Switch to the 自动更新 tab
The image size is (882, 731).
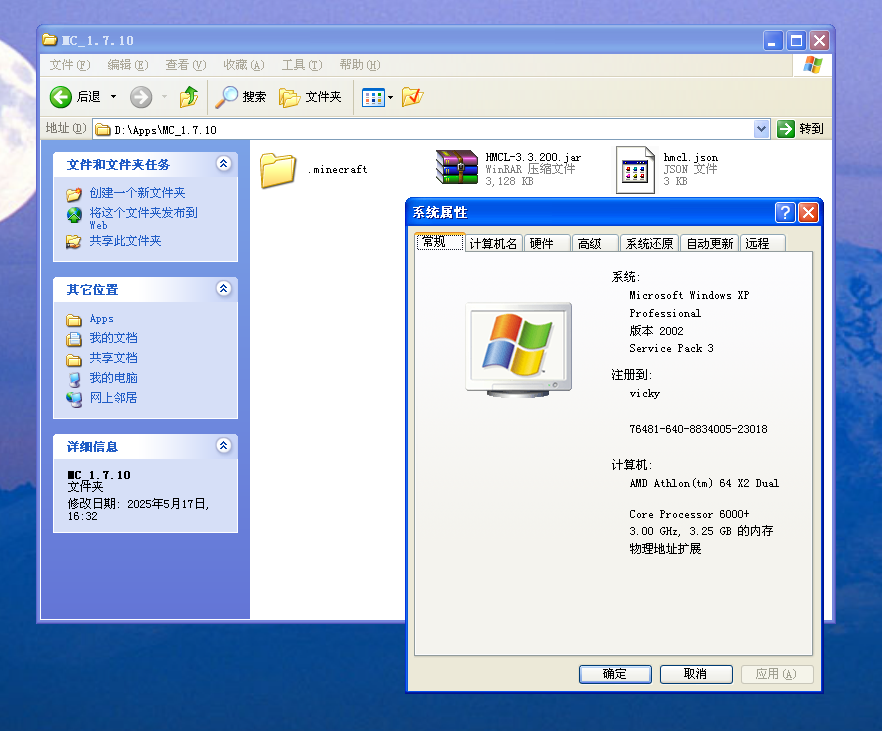coord(709,243)
